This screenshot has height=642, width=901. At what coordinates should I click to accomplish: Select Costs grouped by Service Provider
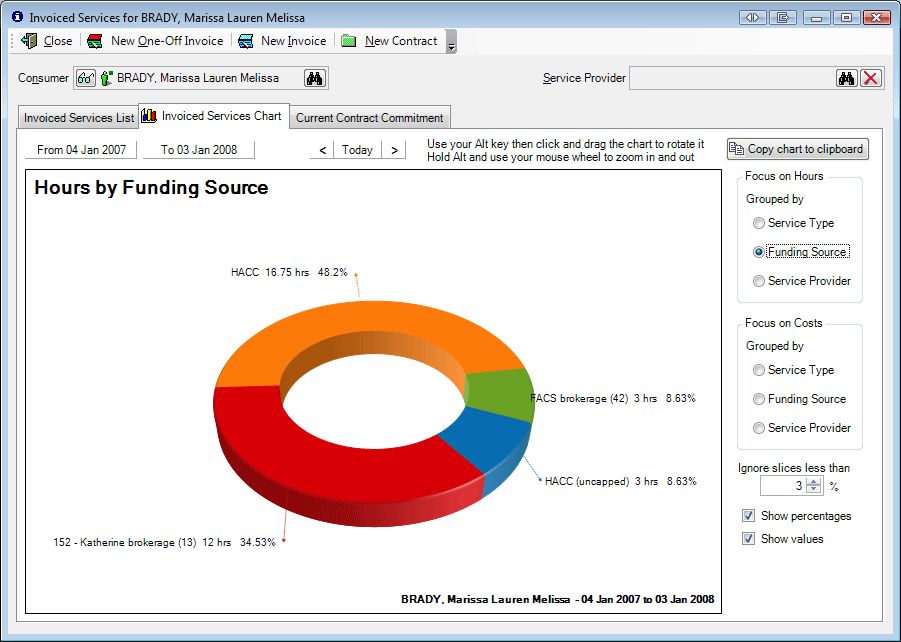(802, 428)
